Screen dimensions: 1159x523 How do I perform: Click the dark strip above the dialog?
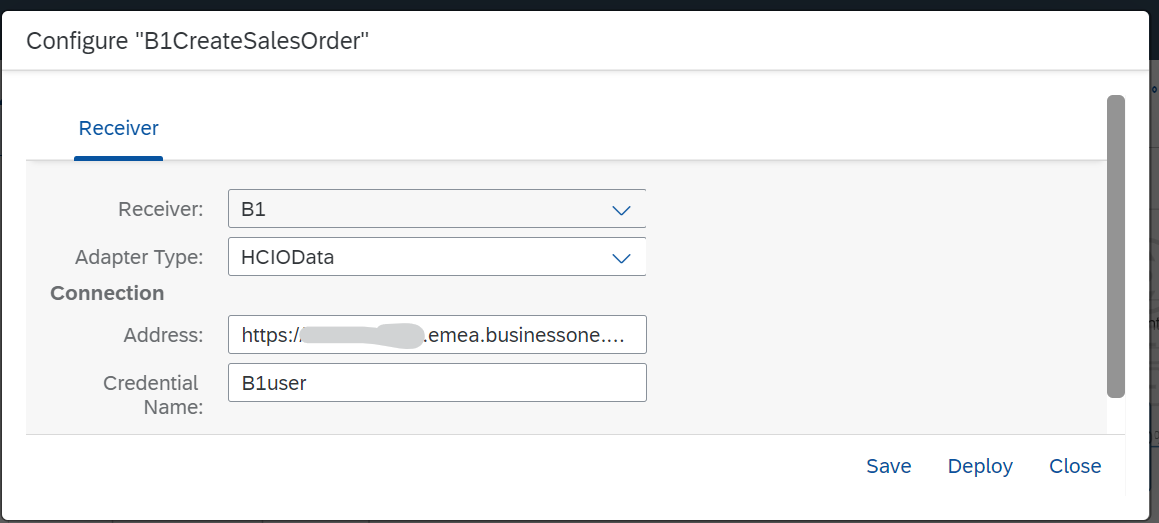[580, 5]
